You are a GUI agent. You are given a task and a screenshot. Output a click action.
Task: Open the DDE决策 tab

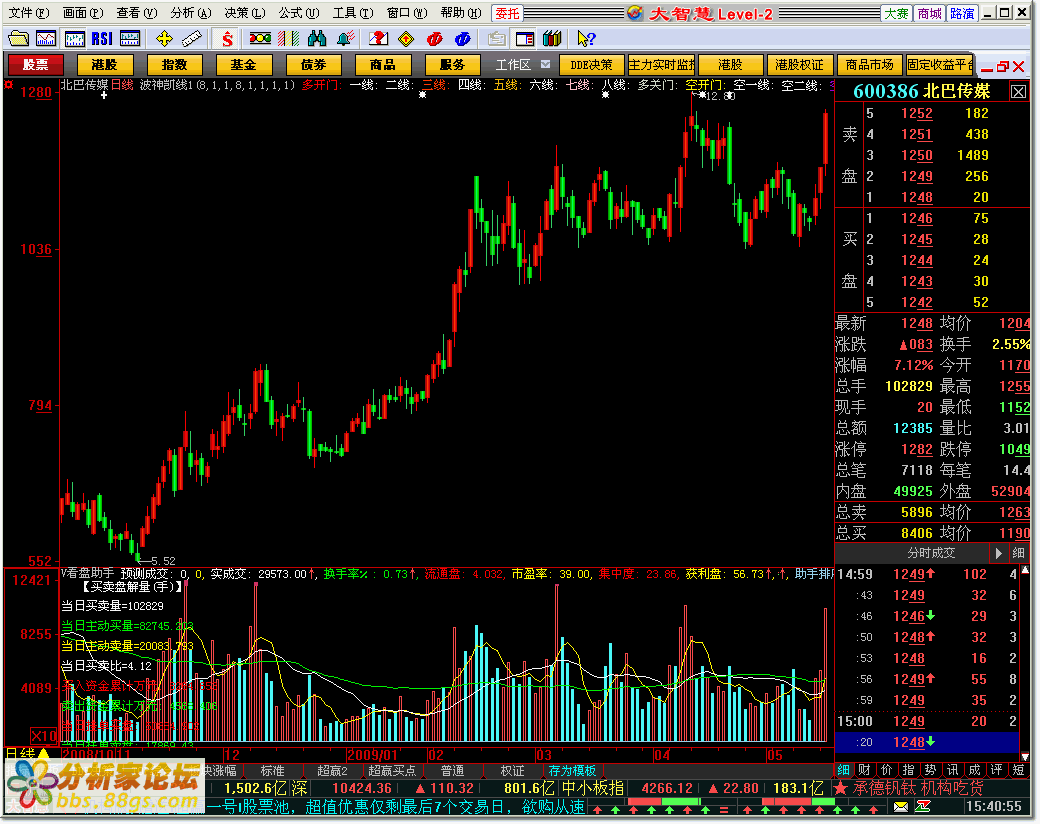click(x=592, y=64)
